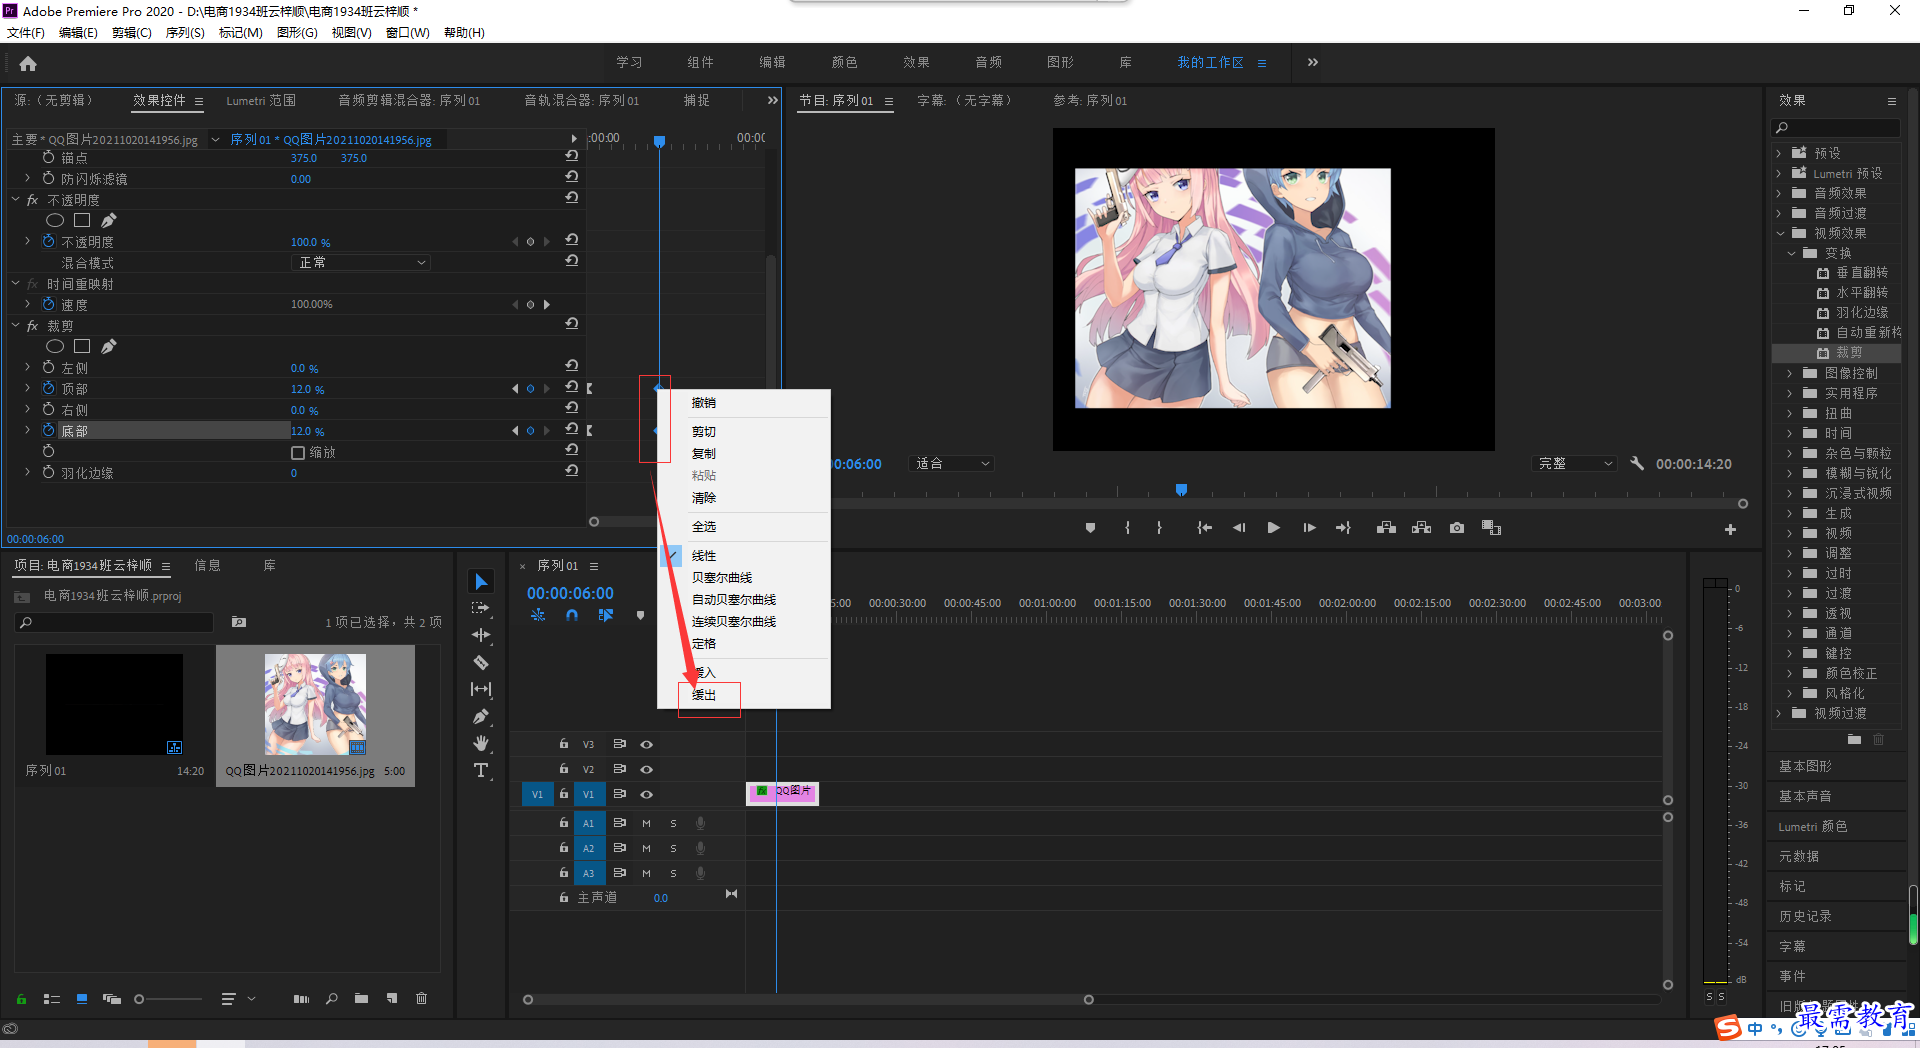The width and height of the screenshot is (1920, 1048).
Task: Open the button editor plus icon
Action: coord(1730,529)
